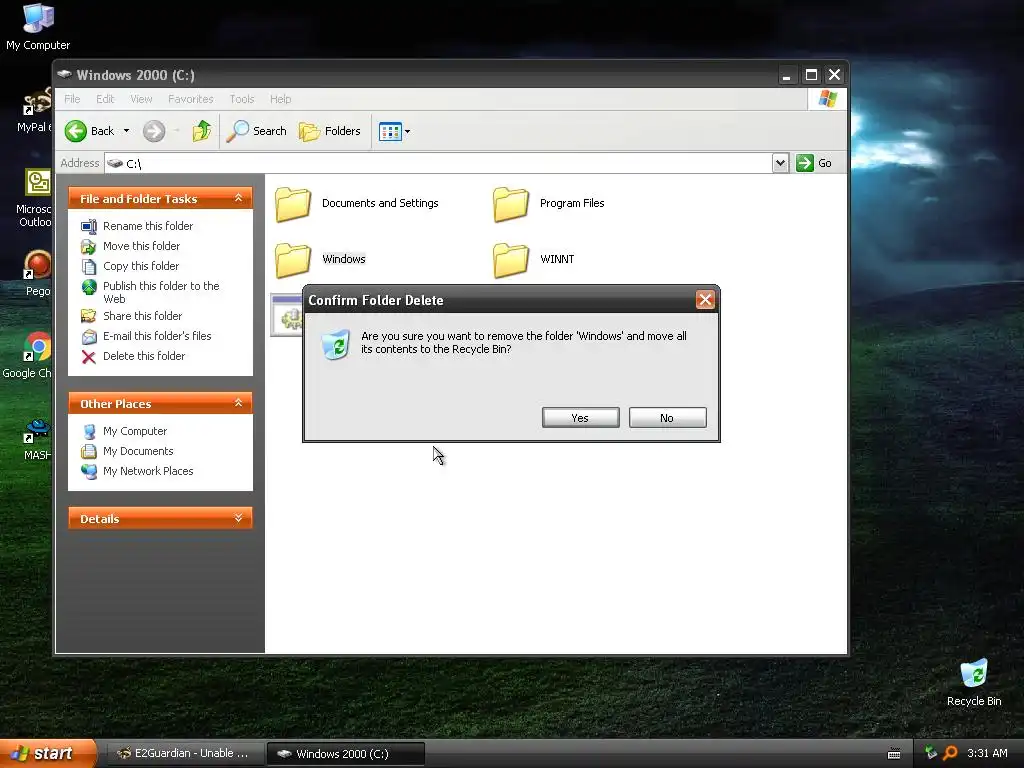Viewport: 1024px width, 768px height.
Task: Close the Confirm Folder Delete dialog
Action: pyautogui.click(x=705, y=300)
